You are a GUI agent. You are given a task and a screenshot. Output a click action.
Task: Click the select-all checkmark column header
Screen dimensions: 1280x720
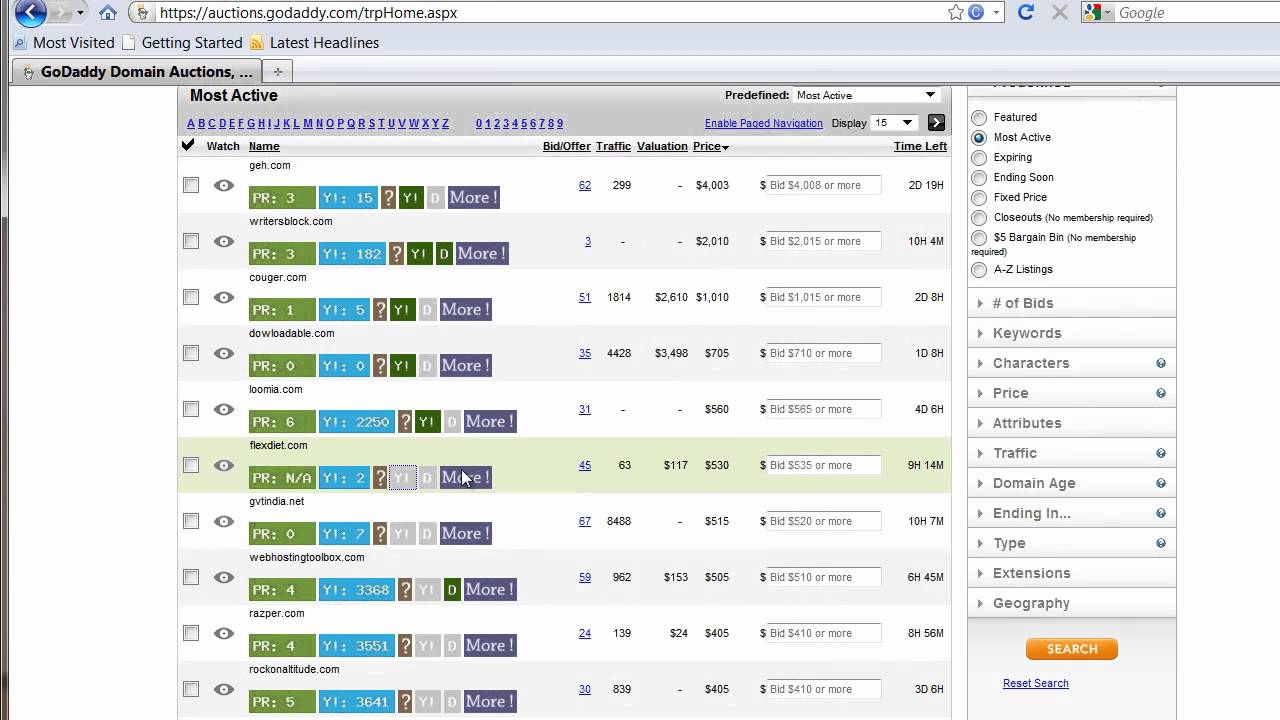click(x=188, y=146)
